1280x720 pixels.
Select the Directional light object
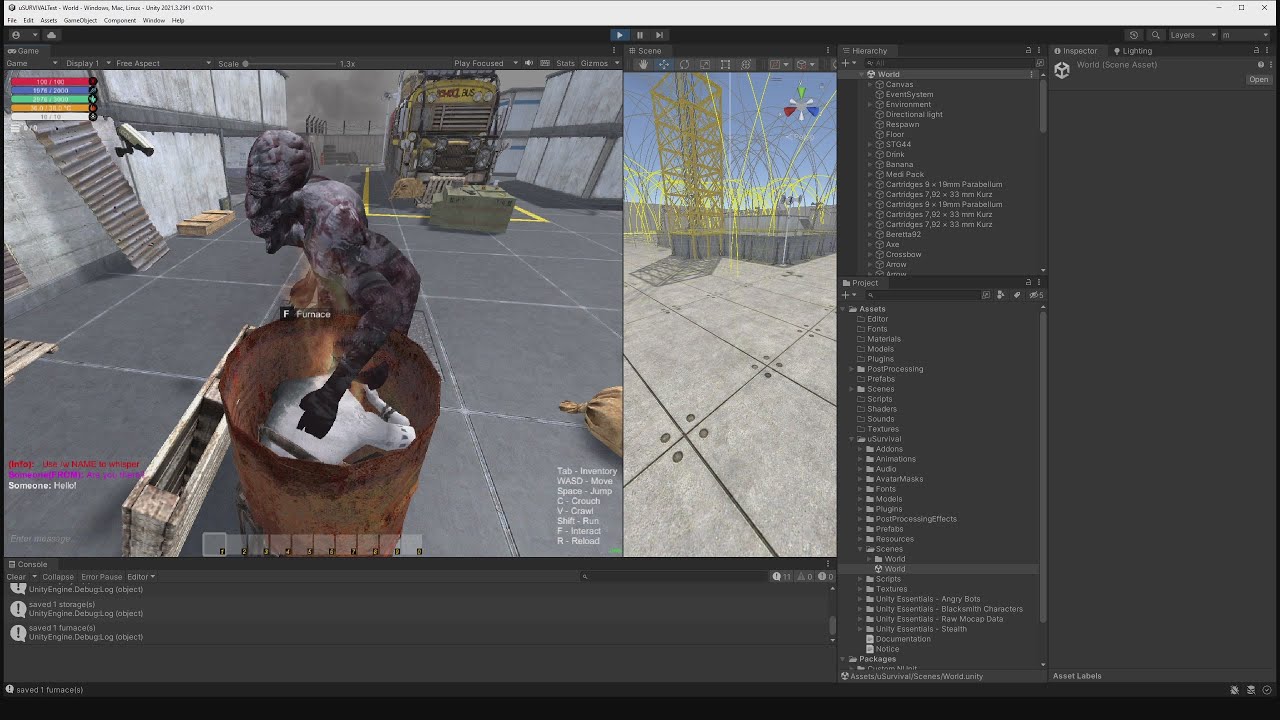click(913, 114)
